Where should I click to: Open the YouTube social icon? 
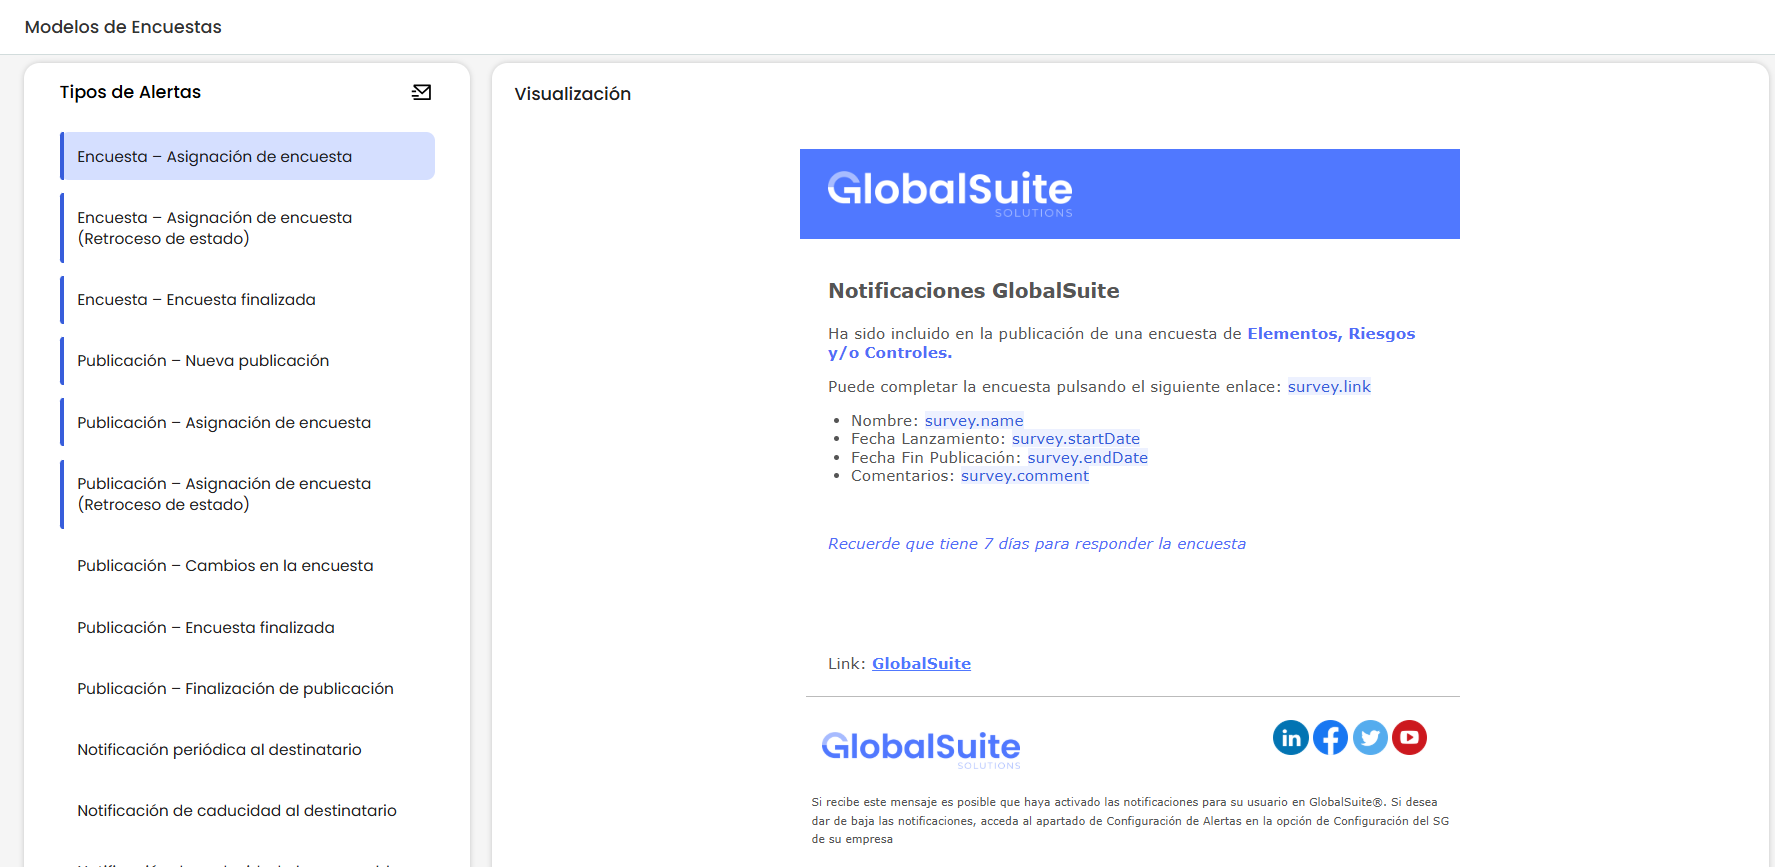pos(1409,738)
